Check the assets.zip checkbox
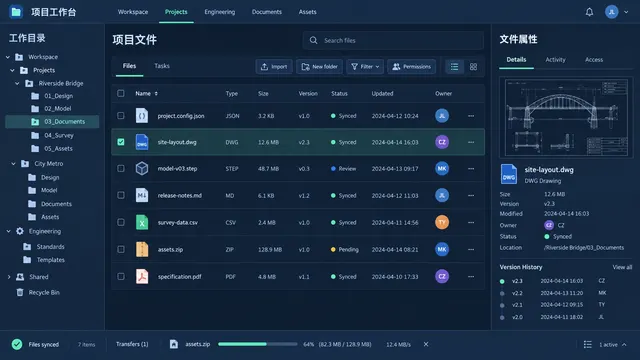Screen dimensions: 640x360 (121, 249)
